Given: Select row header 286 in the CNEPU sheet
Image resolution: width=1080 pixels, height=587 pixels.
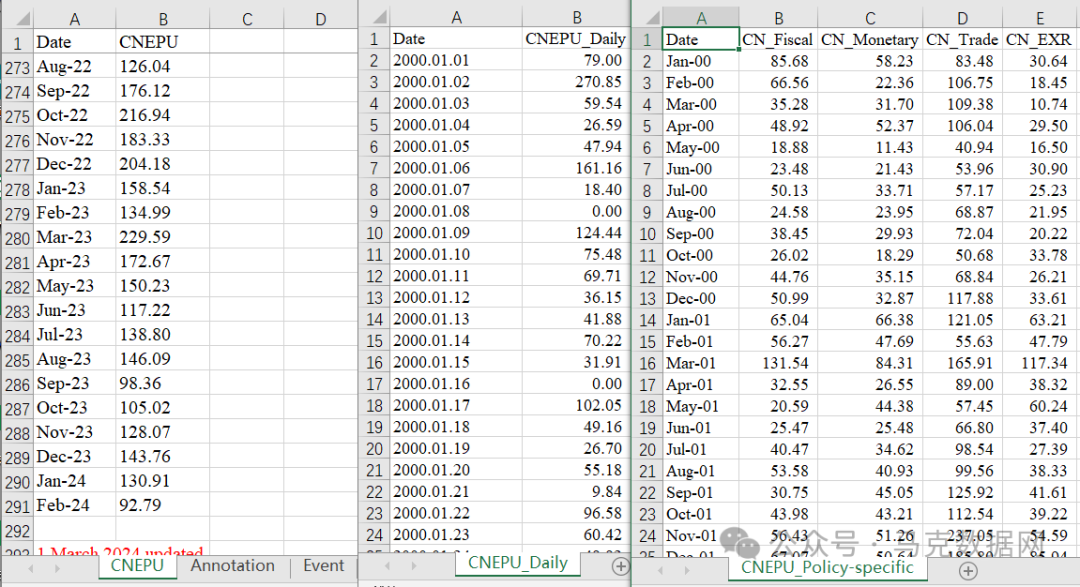Looking at the screenshot, I should (17, 384).
